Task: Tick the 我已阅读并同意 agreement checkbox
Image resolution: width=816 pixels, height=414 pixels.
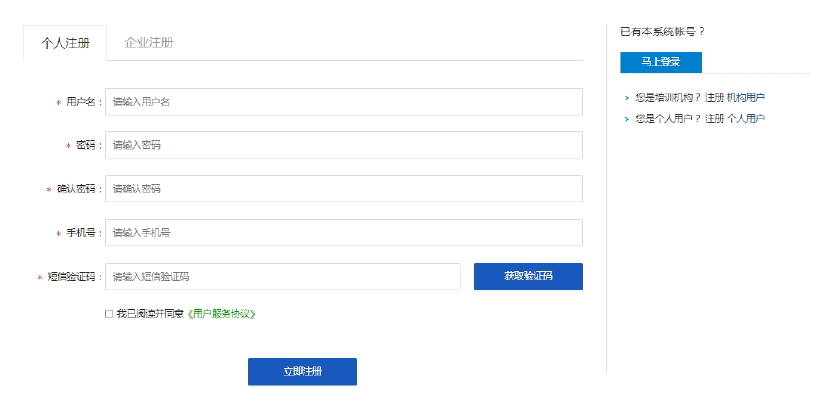Action: (x=109, y=314)
